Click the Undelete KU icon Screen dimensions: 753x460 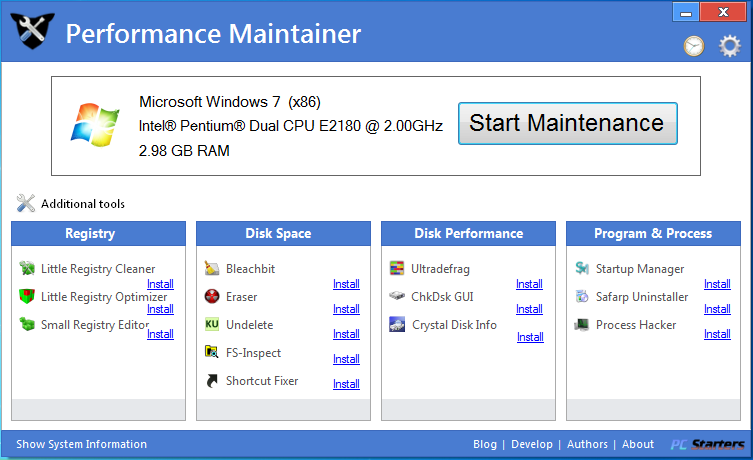tap(212, 324)
